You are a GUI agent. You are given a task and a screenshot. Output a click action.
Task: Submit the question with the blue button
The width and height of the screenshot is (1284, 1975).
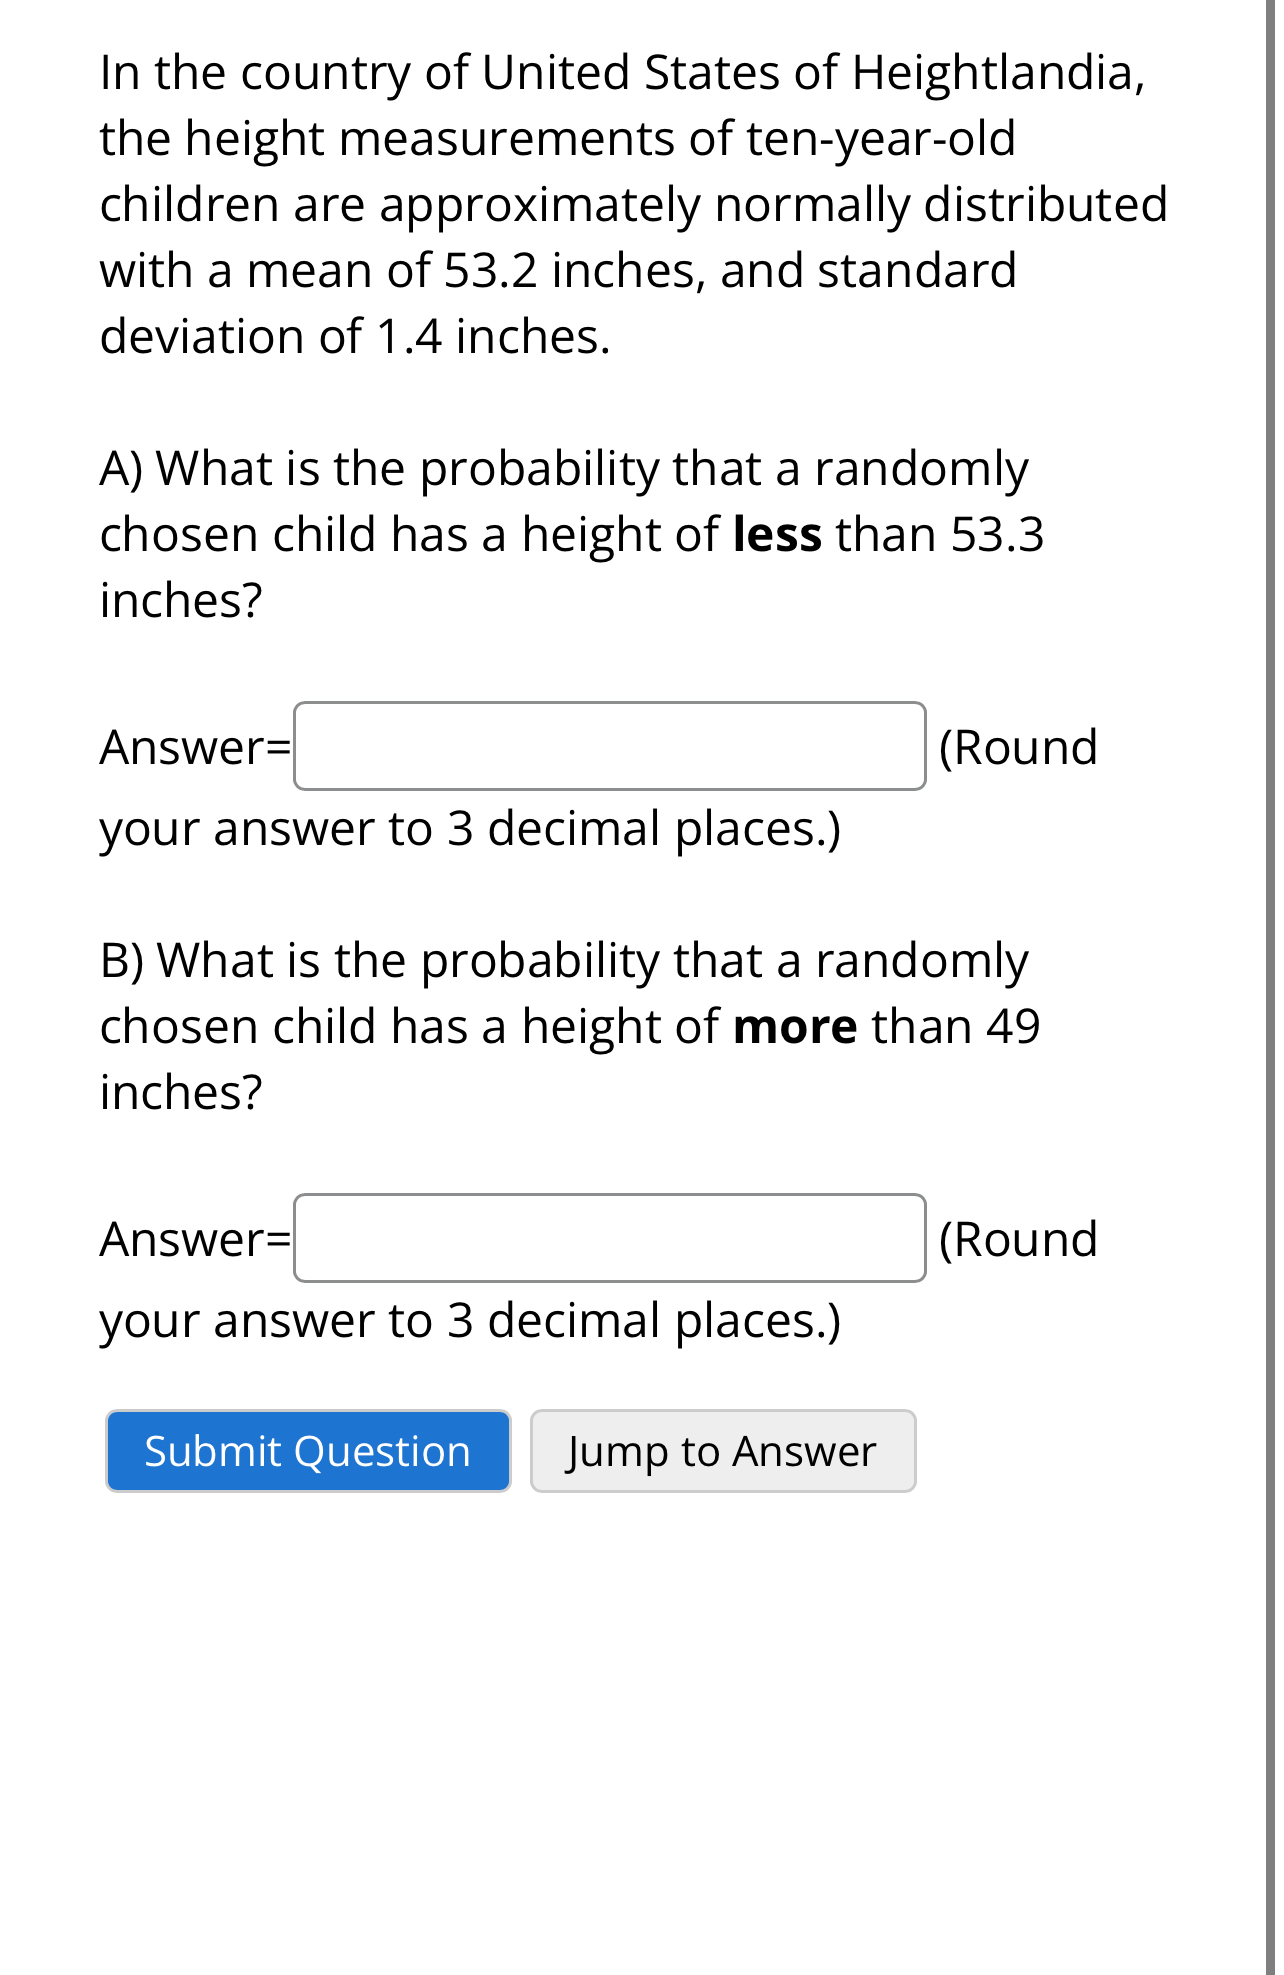[x=308, y=1451]
